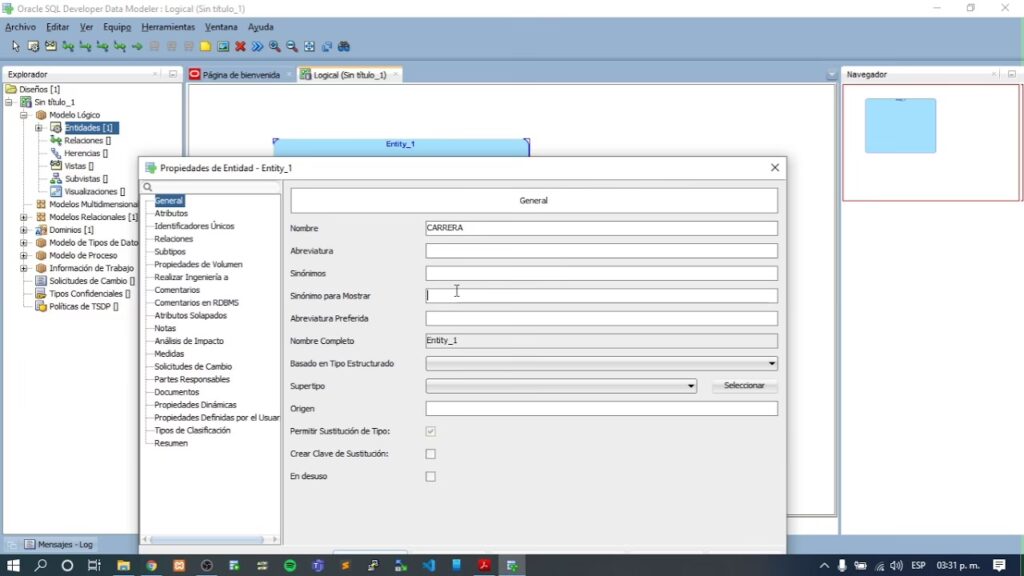Click the binoculars Find icon
This screenshot has width=1024, height=576.
click(x=343, y=46)
